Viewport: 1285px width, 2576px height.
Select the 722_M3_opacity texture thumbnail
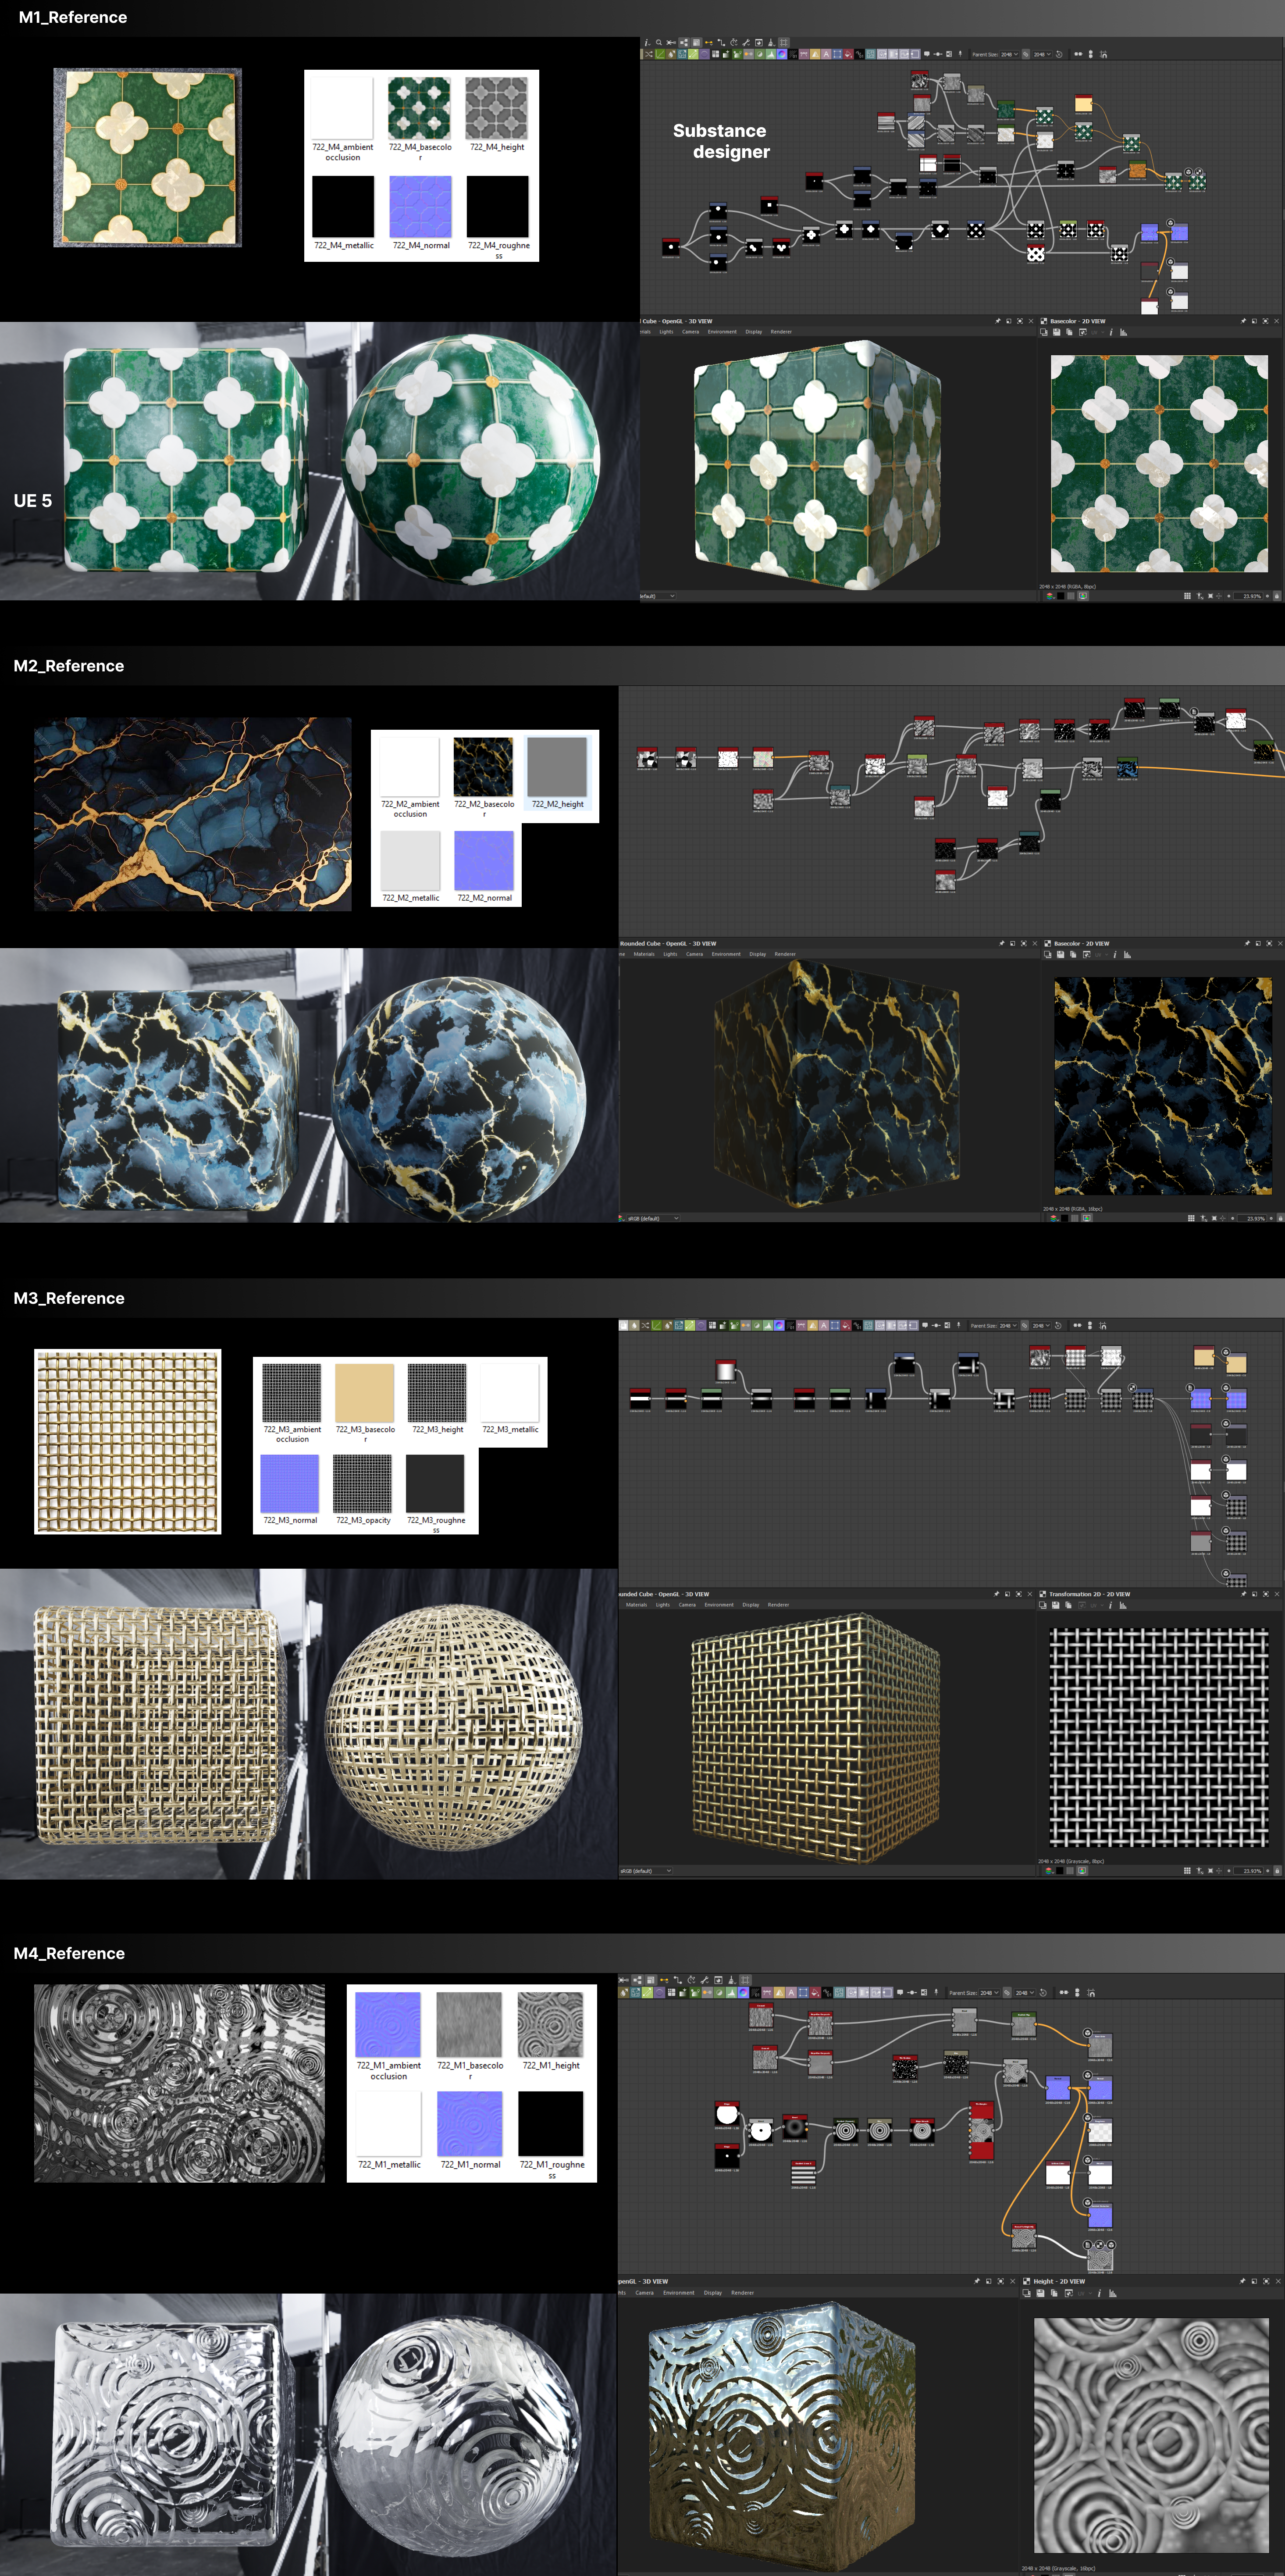[x=362, y=1483]
